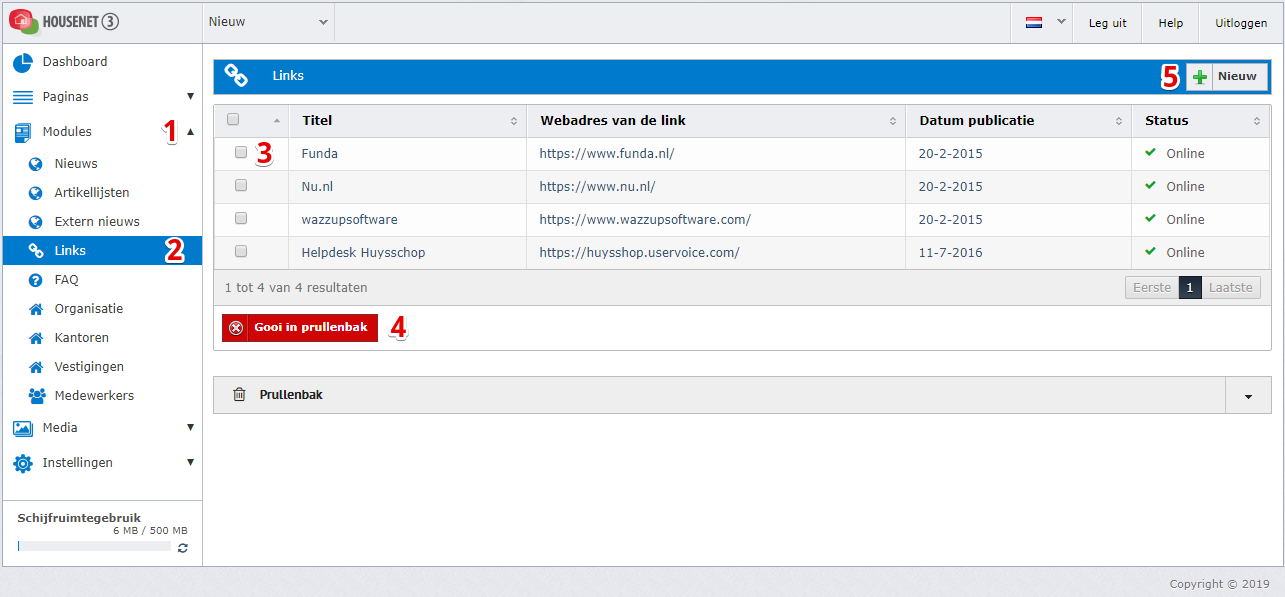Click Uitloggen to log out
Viewport: 1285px width, 597px height.
pyautogui.click(x=1241, y=22)
